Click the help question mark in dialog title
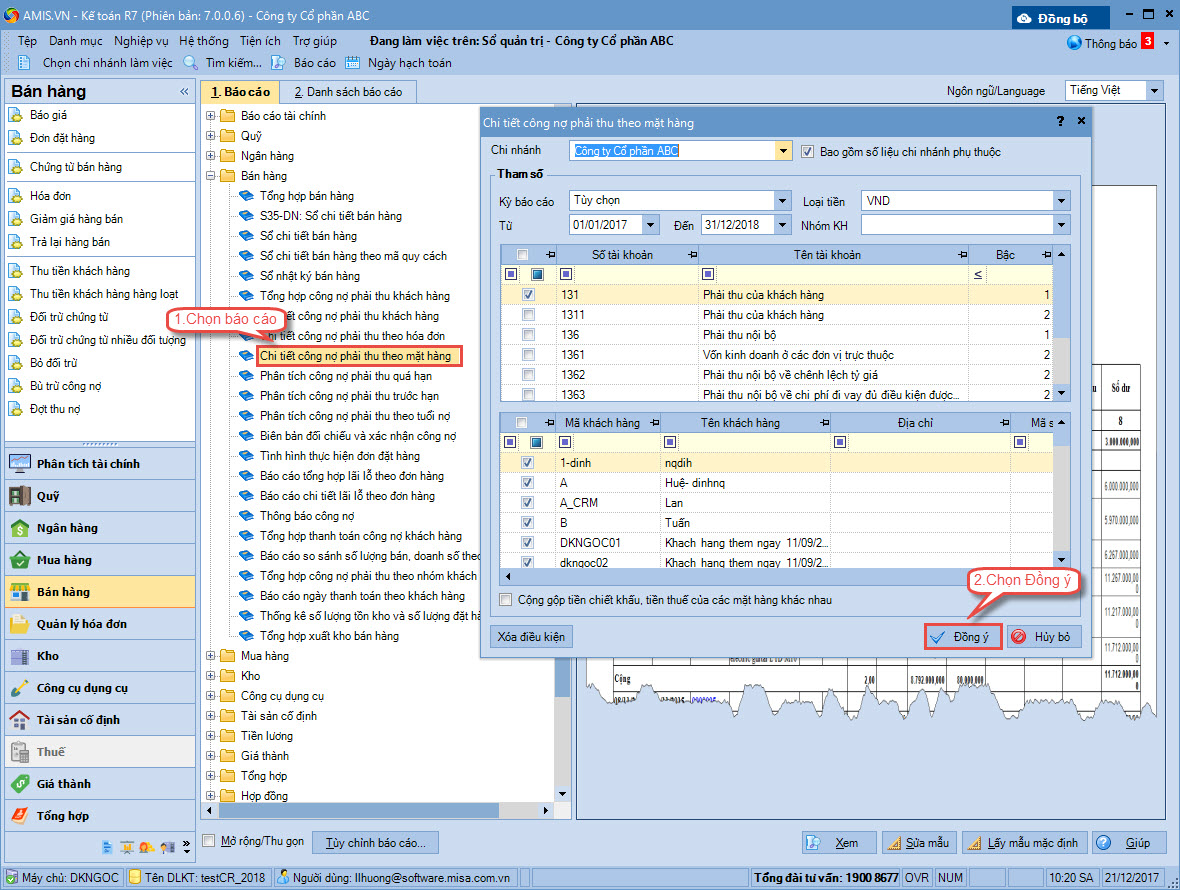Screen dimensions: 1180x890 pos(1060,121)
